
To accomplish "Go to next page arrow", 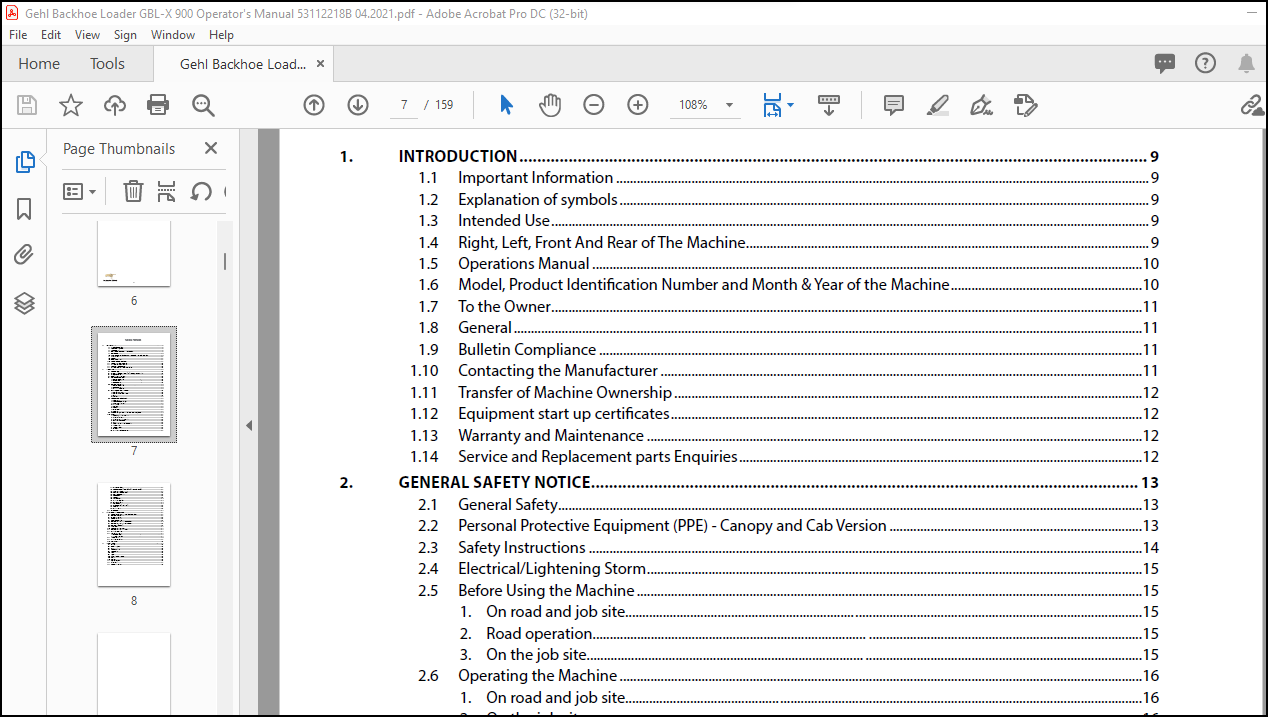I will pyautogui.click(x=358, y=105).
